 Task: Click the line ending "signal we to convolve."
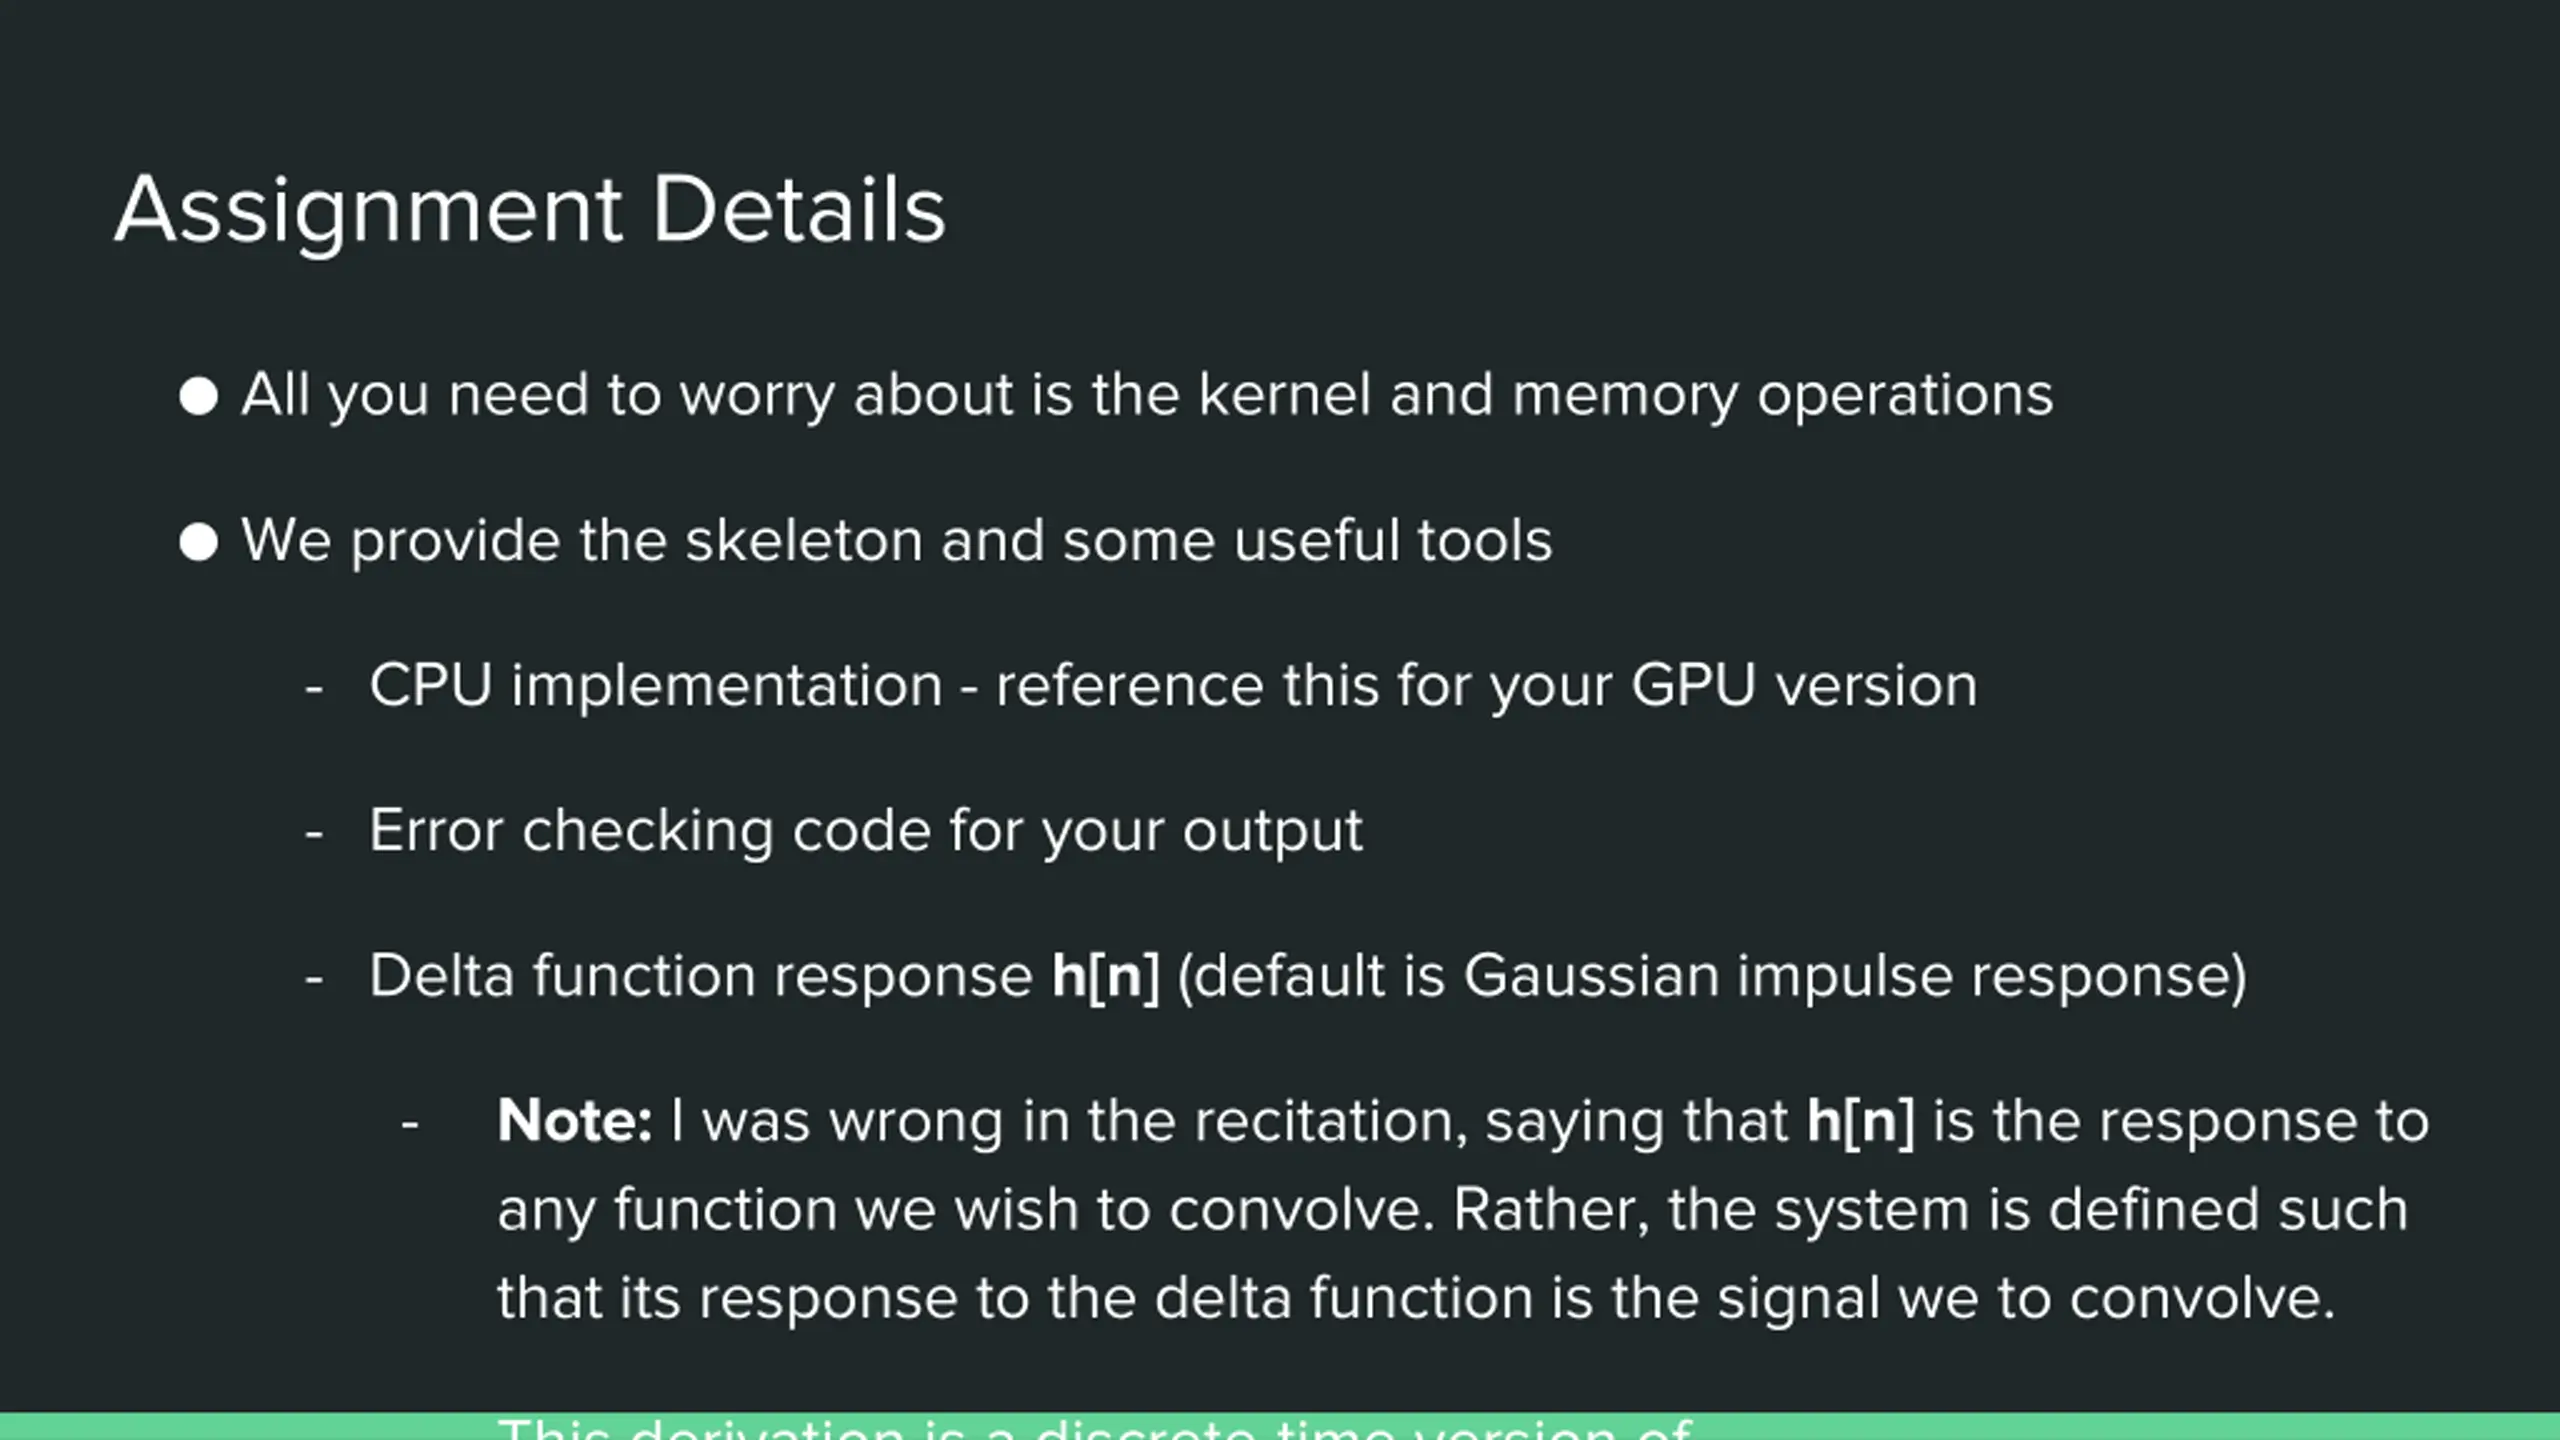tap(1417, 1298)
